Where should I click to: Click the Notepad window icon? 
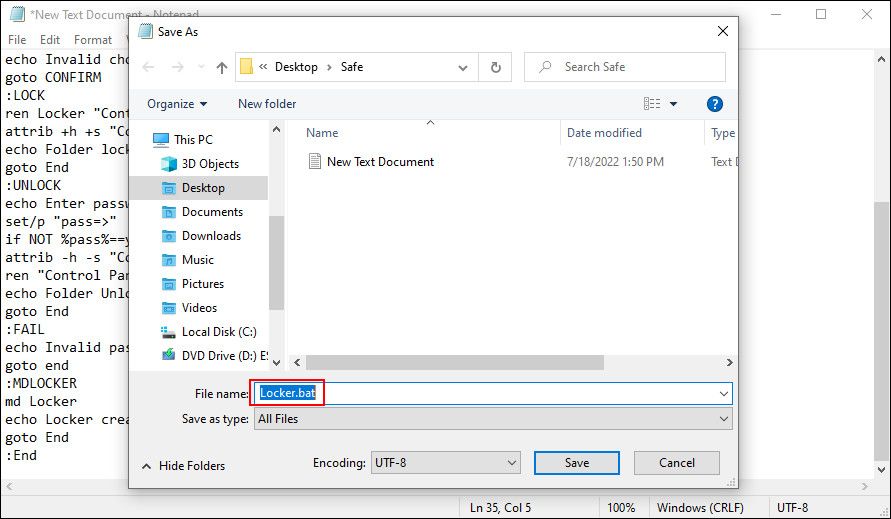(x=17, y=14)
